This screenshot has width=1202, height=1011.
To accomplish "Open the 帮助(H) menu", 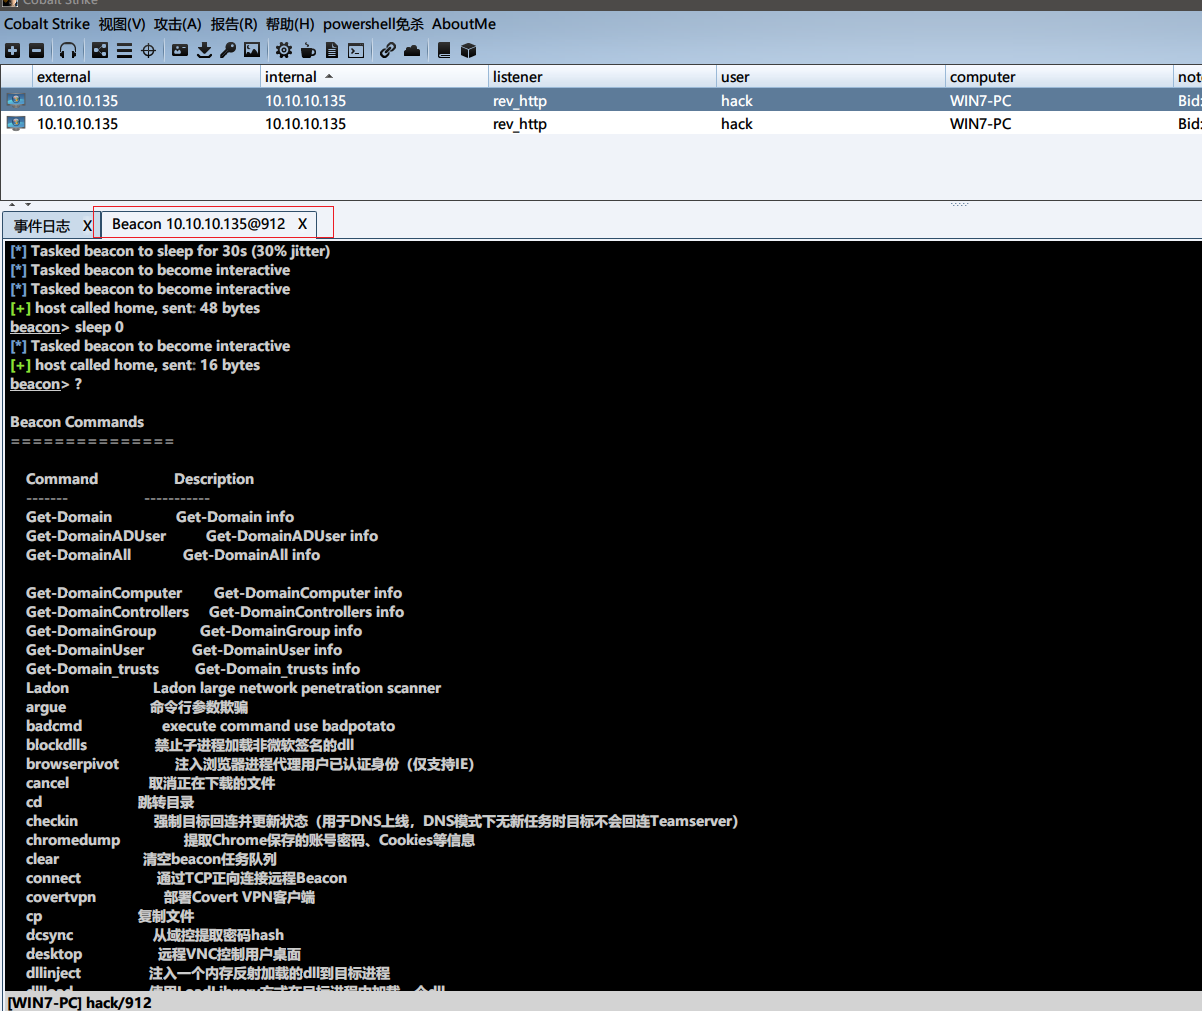I will (290, 24).
